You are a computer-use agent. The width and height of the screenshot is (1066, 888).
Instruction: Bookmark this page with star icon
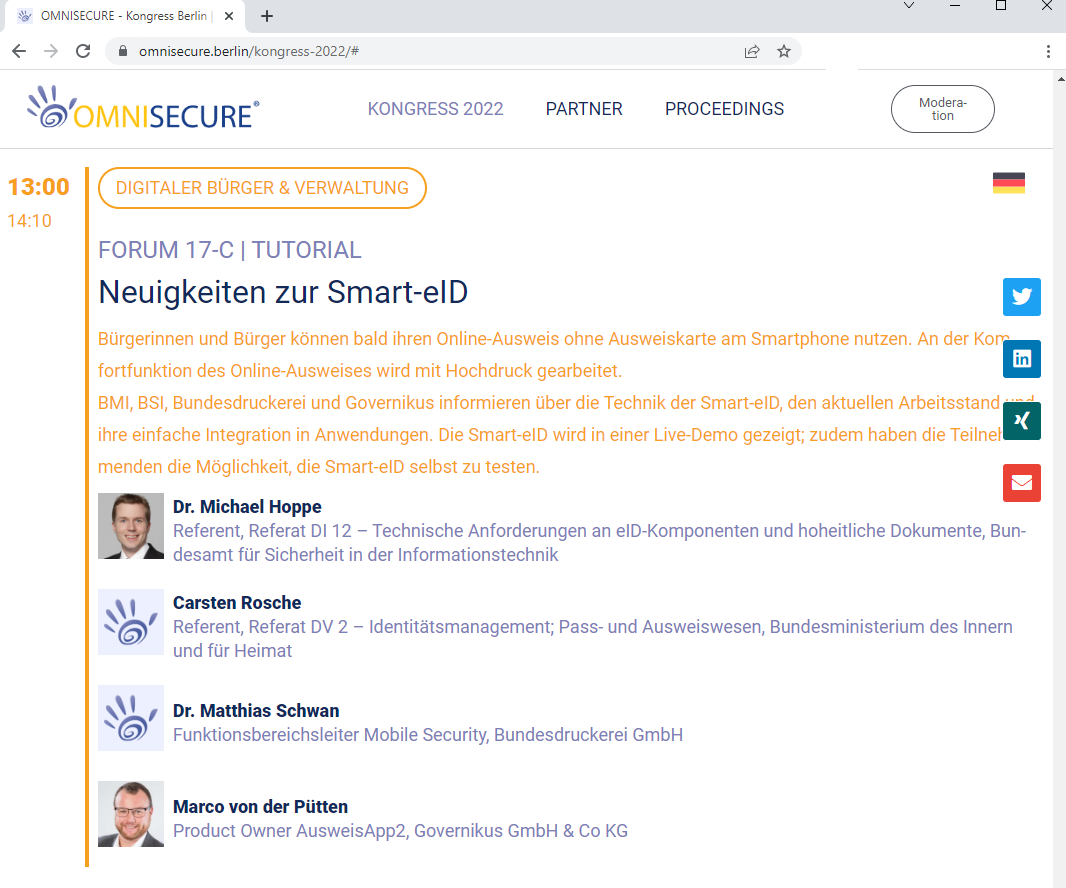tap(784, 51)
